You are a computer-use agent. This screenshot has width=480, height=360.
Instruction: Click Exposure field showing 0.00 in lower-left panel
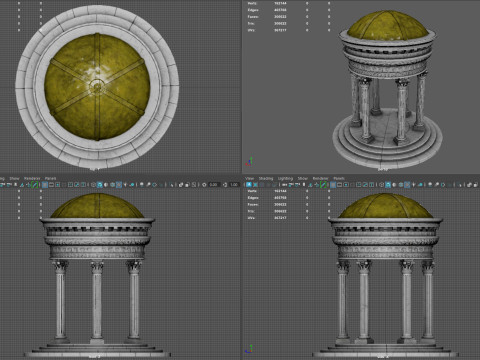click(213, 184)
